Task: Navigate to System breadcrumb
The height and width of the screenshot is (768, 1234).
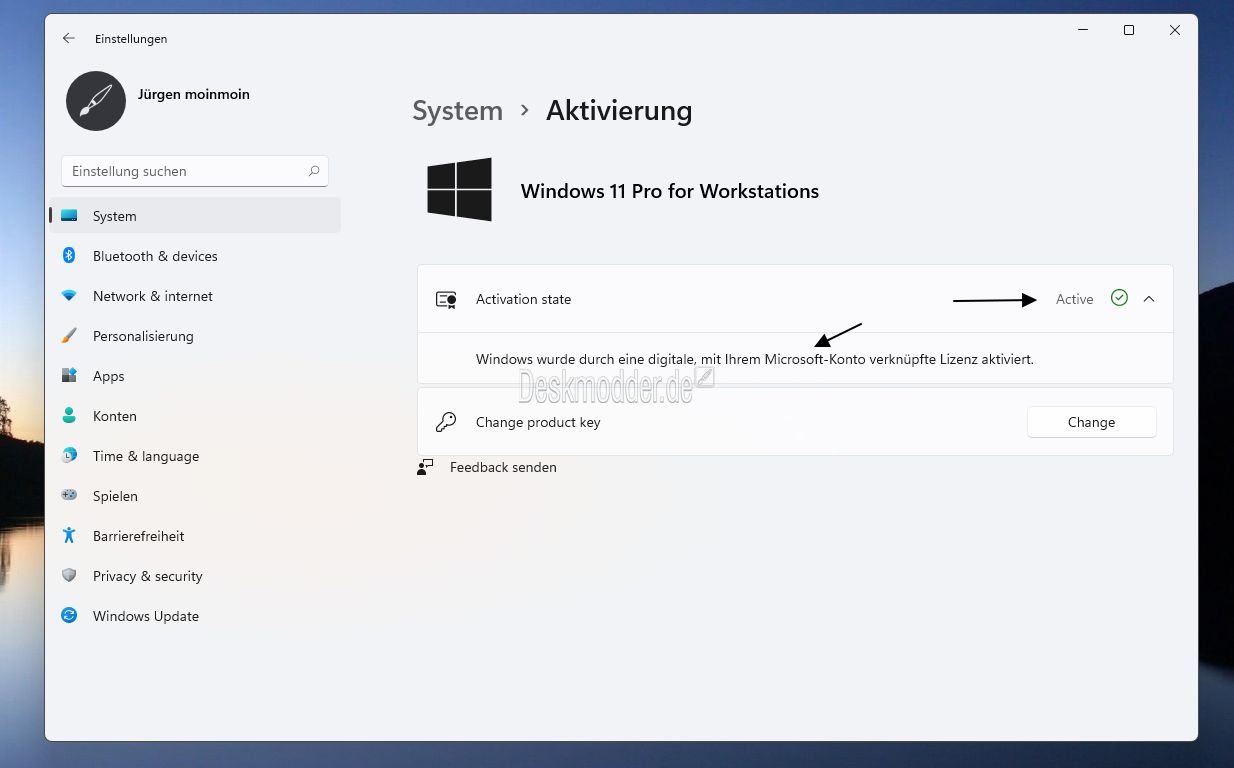Action: coord(458,110)
